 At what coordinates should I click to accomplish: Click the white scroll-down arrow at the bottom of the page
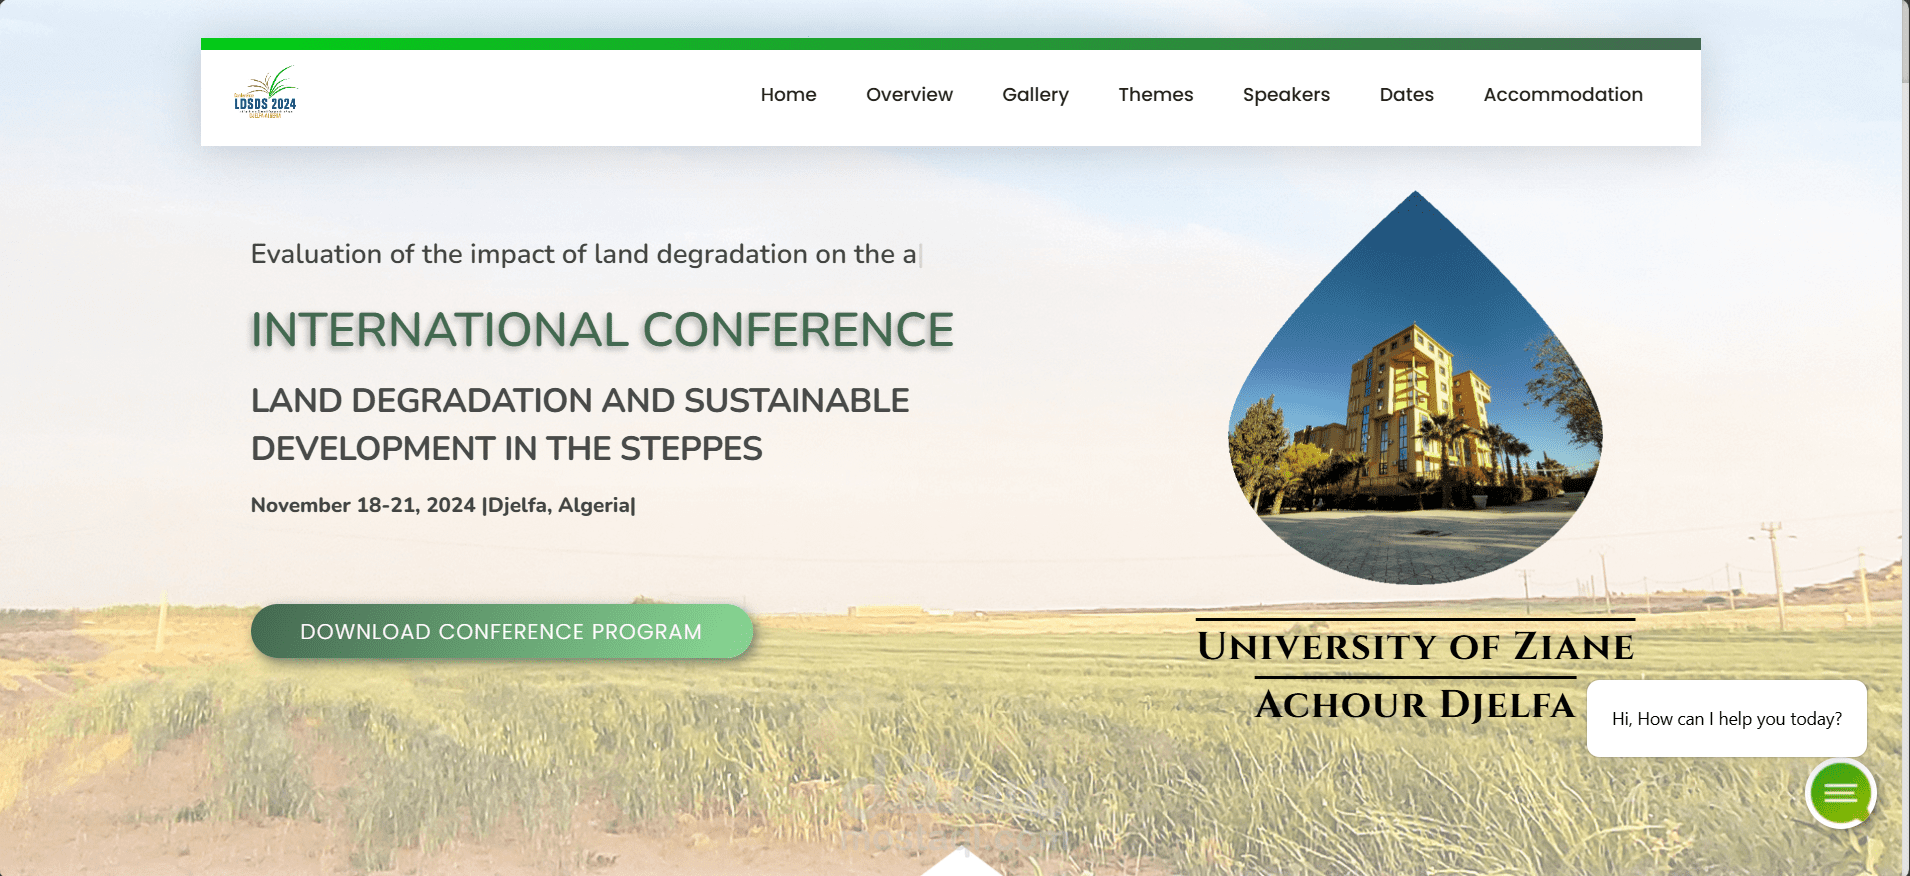click(x=961, y=862)
